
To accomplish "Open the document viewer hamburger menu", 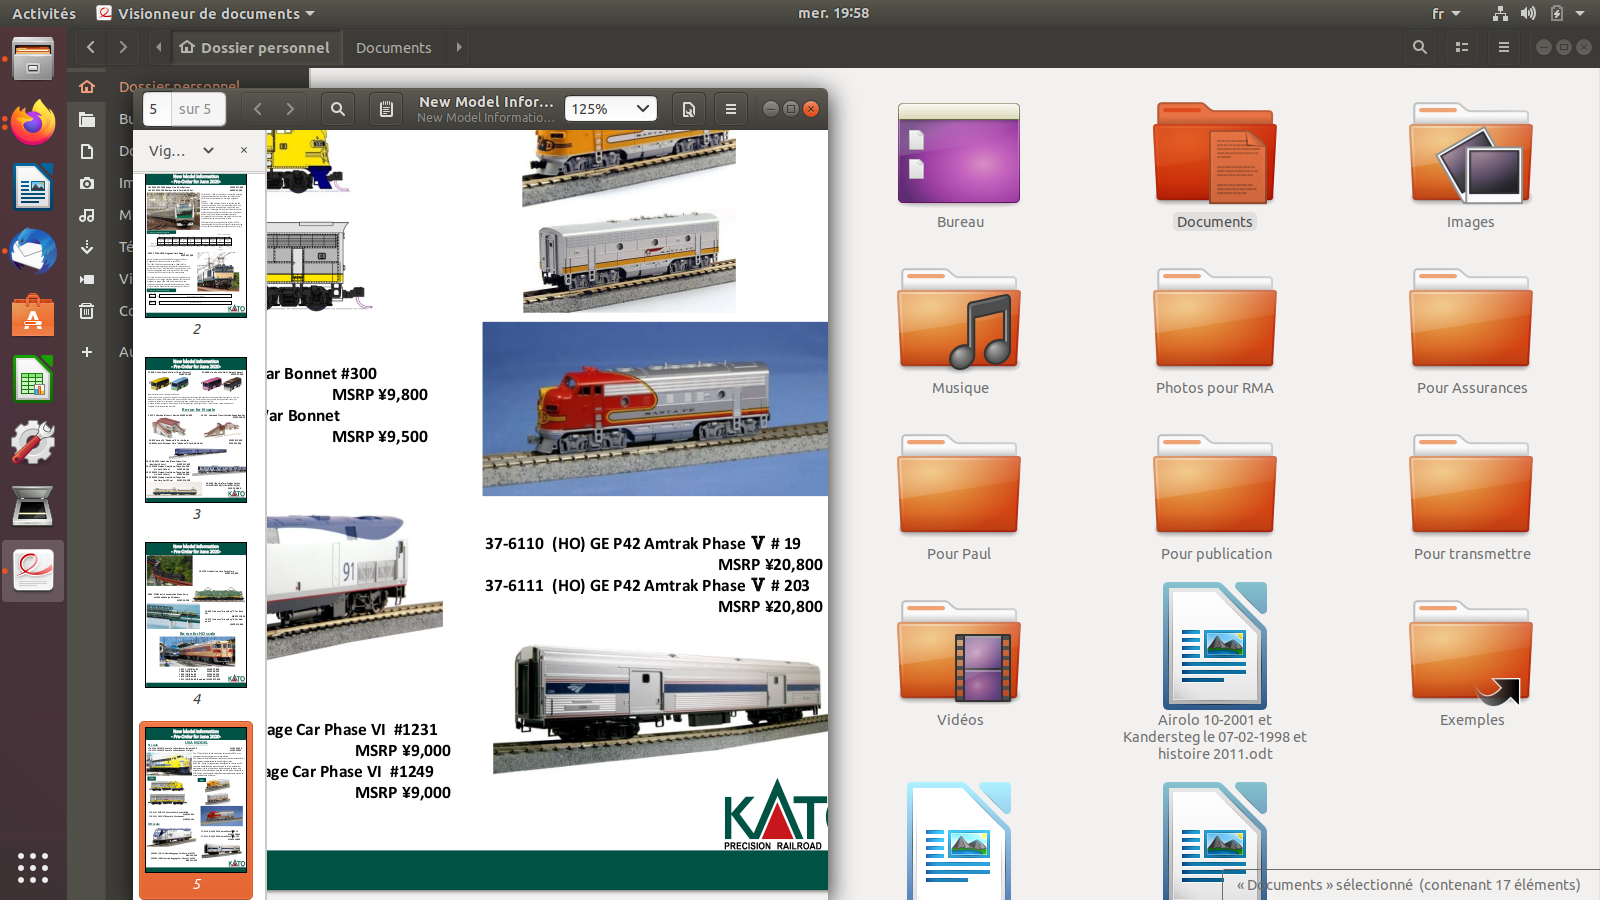I will (x=731, y=109).
